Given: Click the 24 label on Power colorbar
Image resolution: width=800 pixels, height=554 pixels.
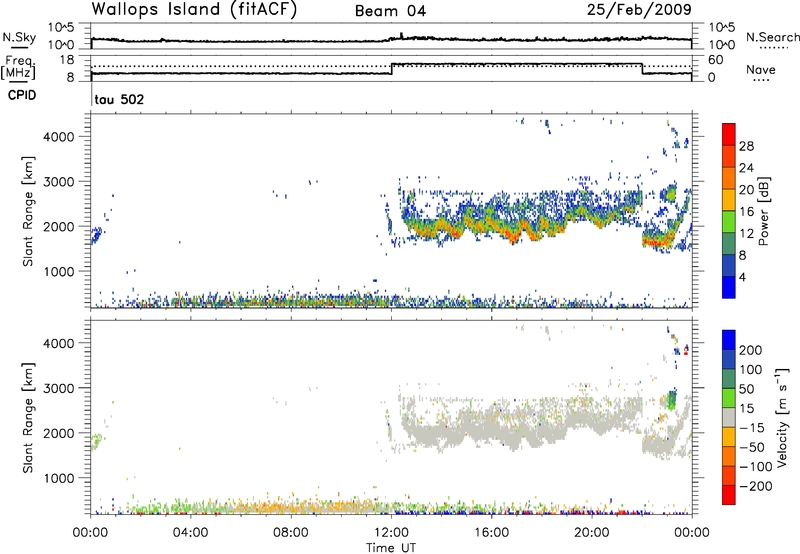Looking at the screenshot, I should click(x=746, y=168).
